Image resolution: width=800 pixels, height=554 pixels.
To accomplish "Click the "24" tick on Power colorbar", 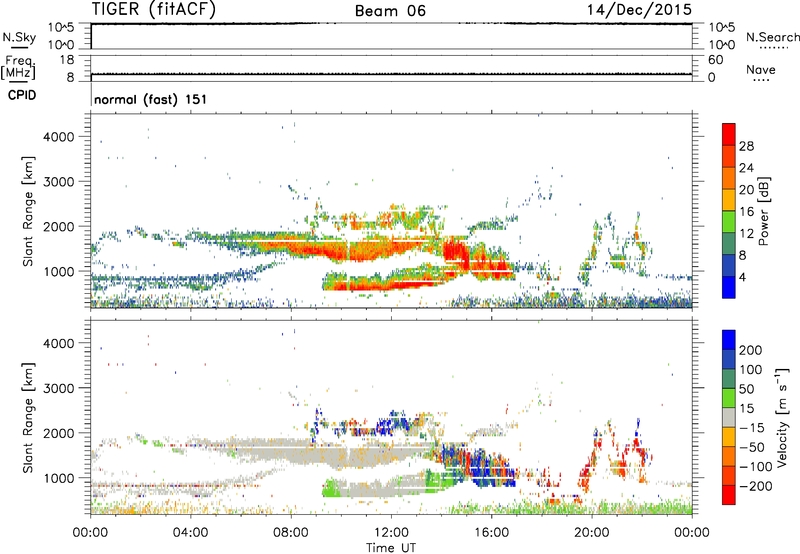I will click(746, 168).
